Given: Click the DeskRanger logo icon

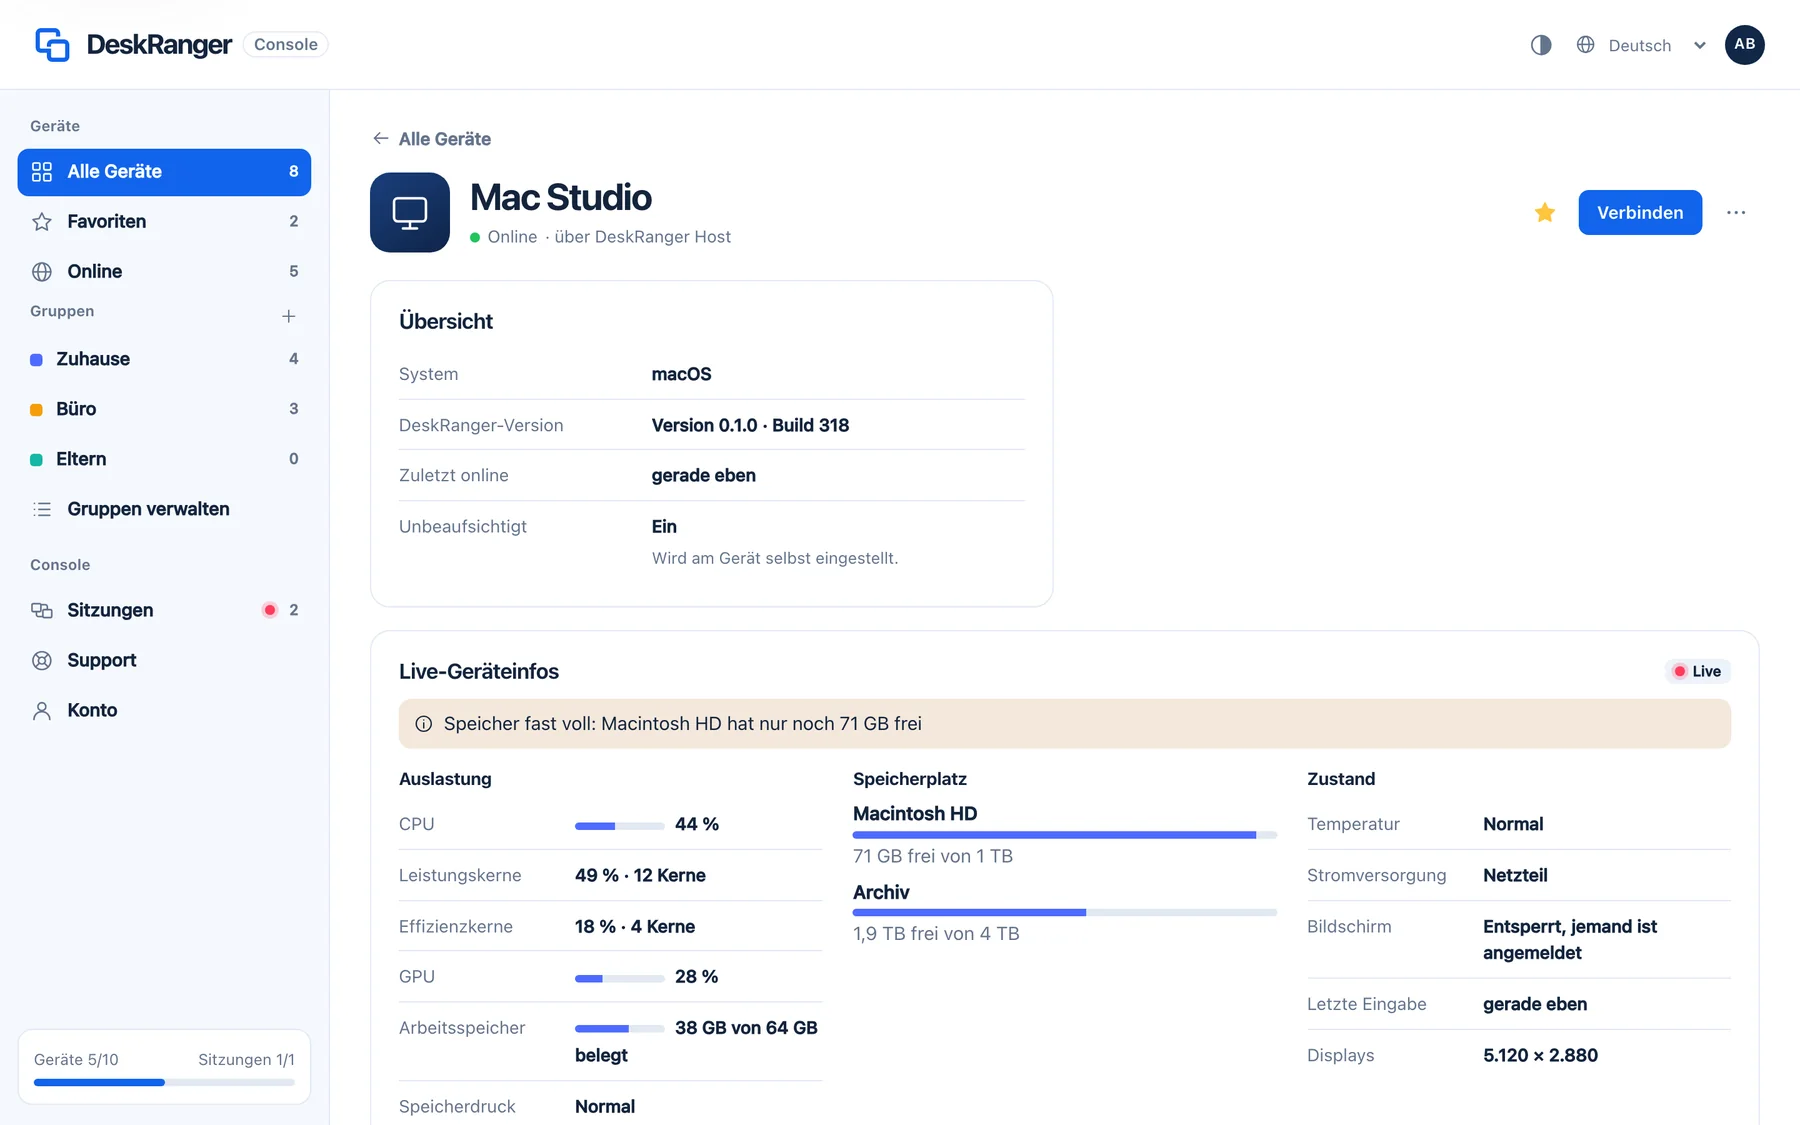Looking at the screenshot, I should (x=52, y=44).
